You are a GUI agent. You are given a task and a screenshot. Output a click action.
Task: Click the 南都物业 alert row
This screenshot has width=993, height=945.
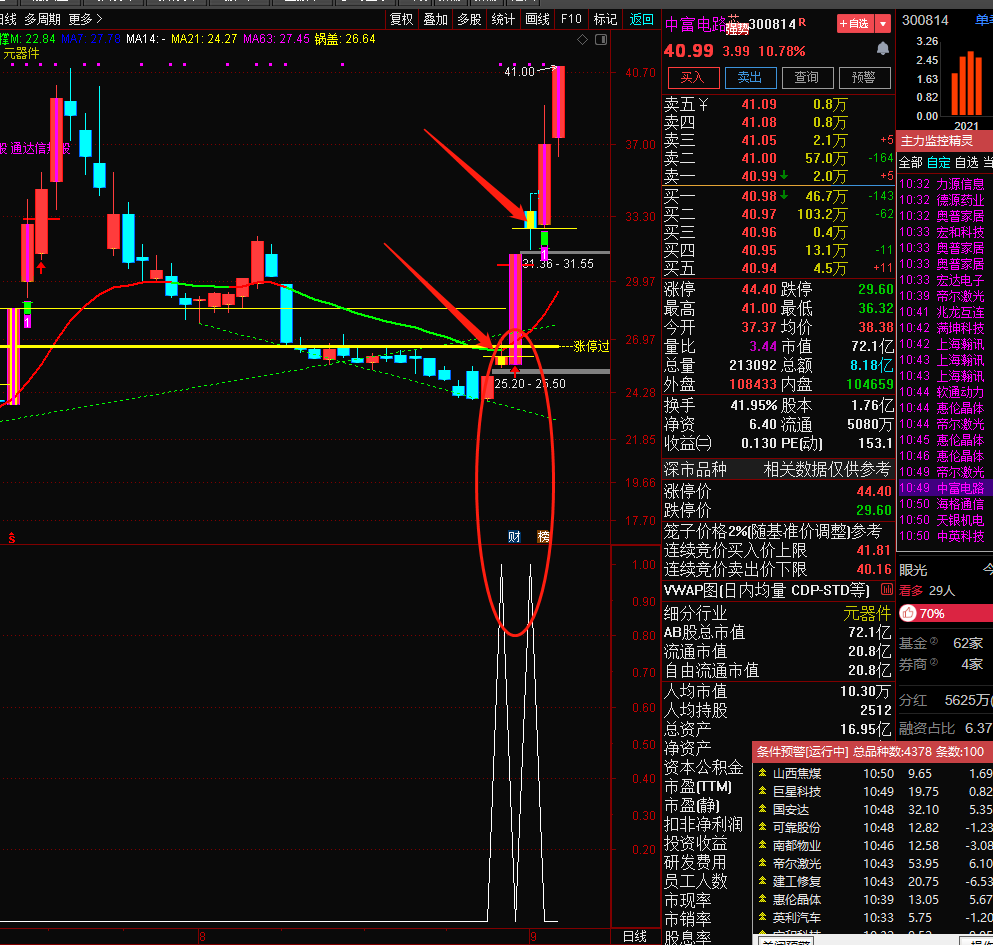click(874, 845)
